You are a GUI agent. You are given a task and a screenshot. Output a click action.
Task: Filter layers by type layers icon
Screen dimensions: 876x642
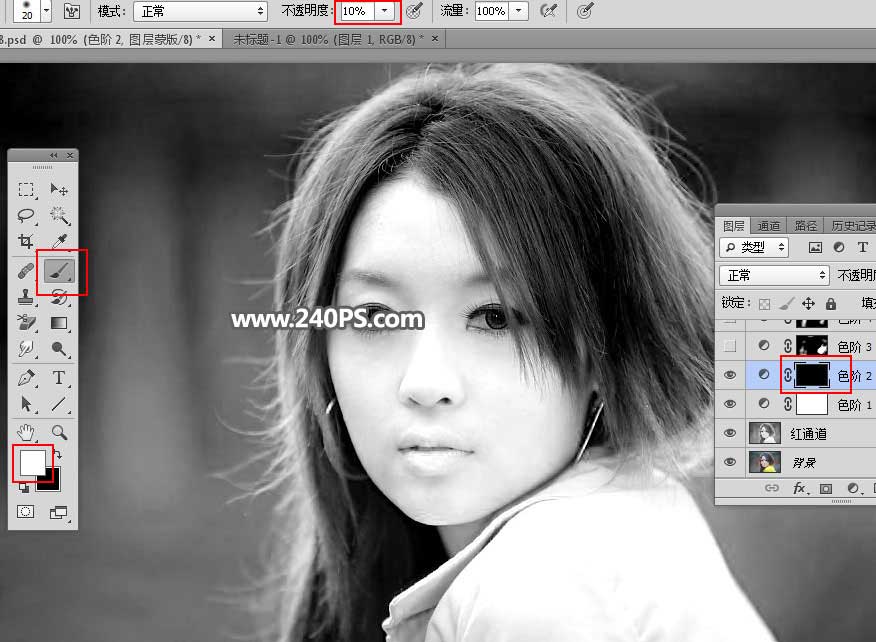(x=863, y=247)
